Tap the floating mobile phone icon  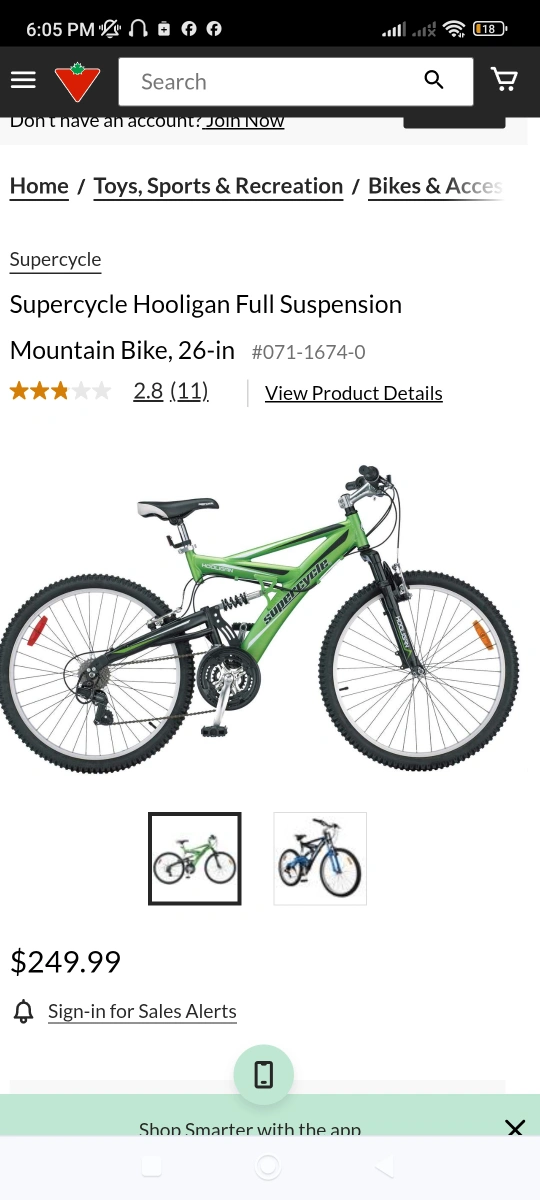click(264, 1075)
